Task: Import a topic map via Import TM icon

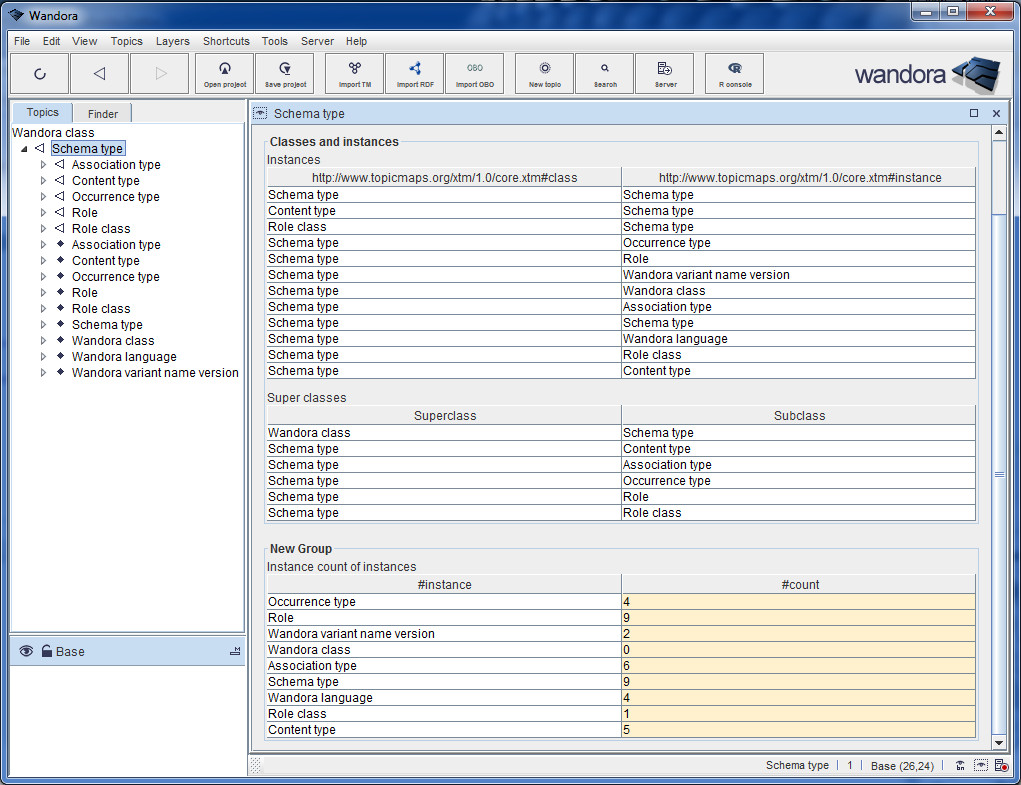Action: pyautogui.click(x=354, y=73)
